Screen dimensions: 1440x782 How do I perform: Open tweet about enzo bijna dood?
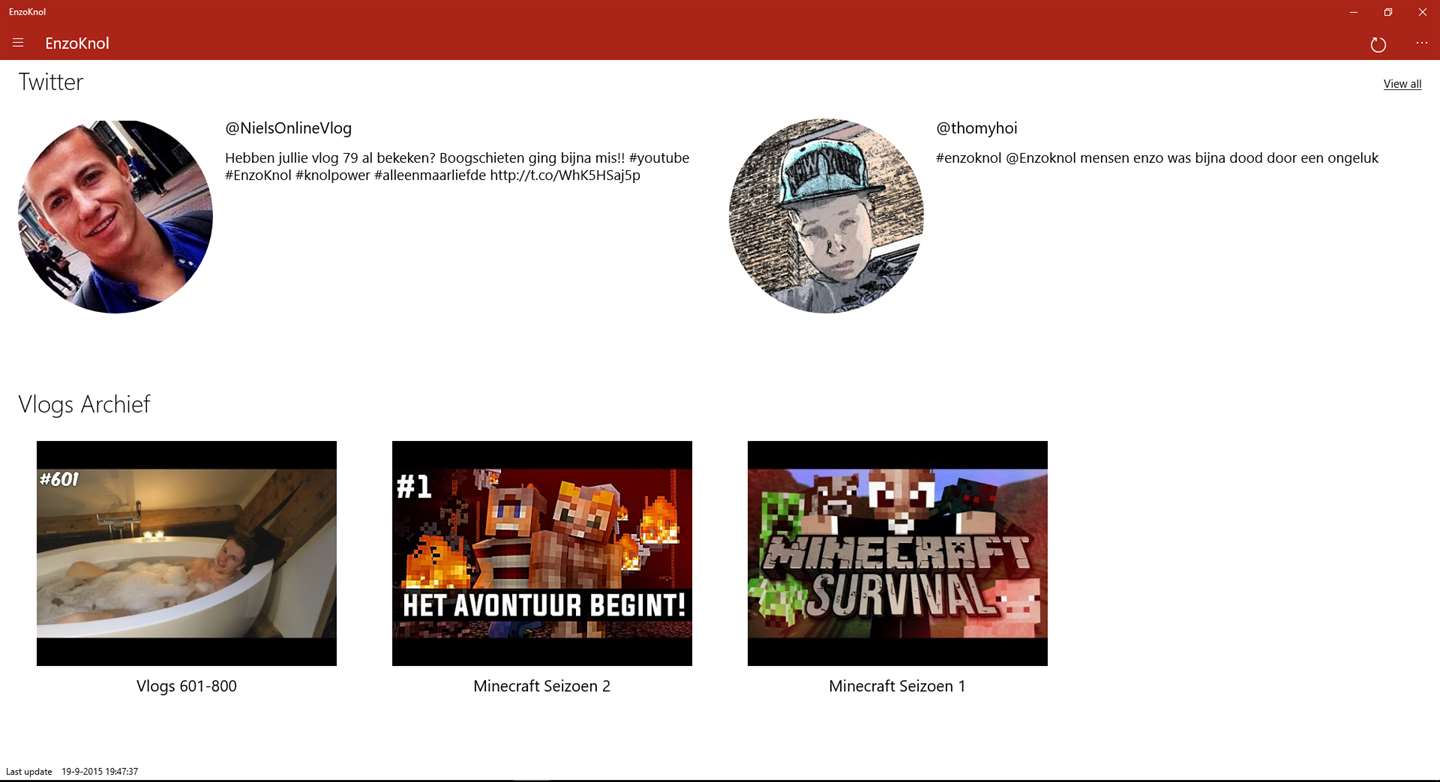(1157, 158)
